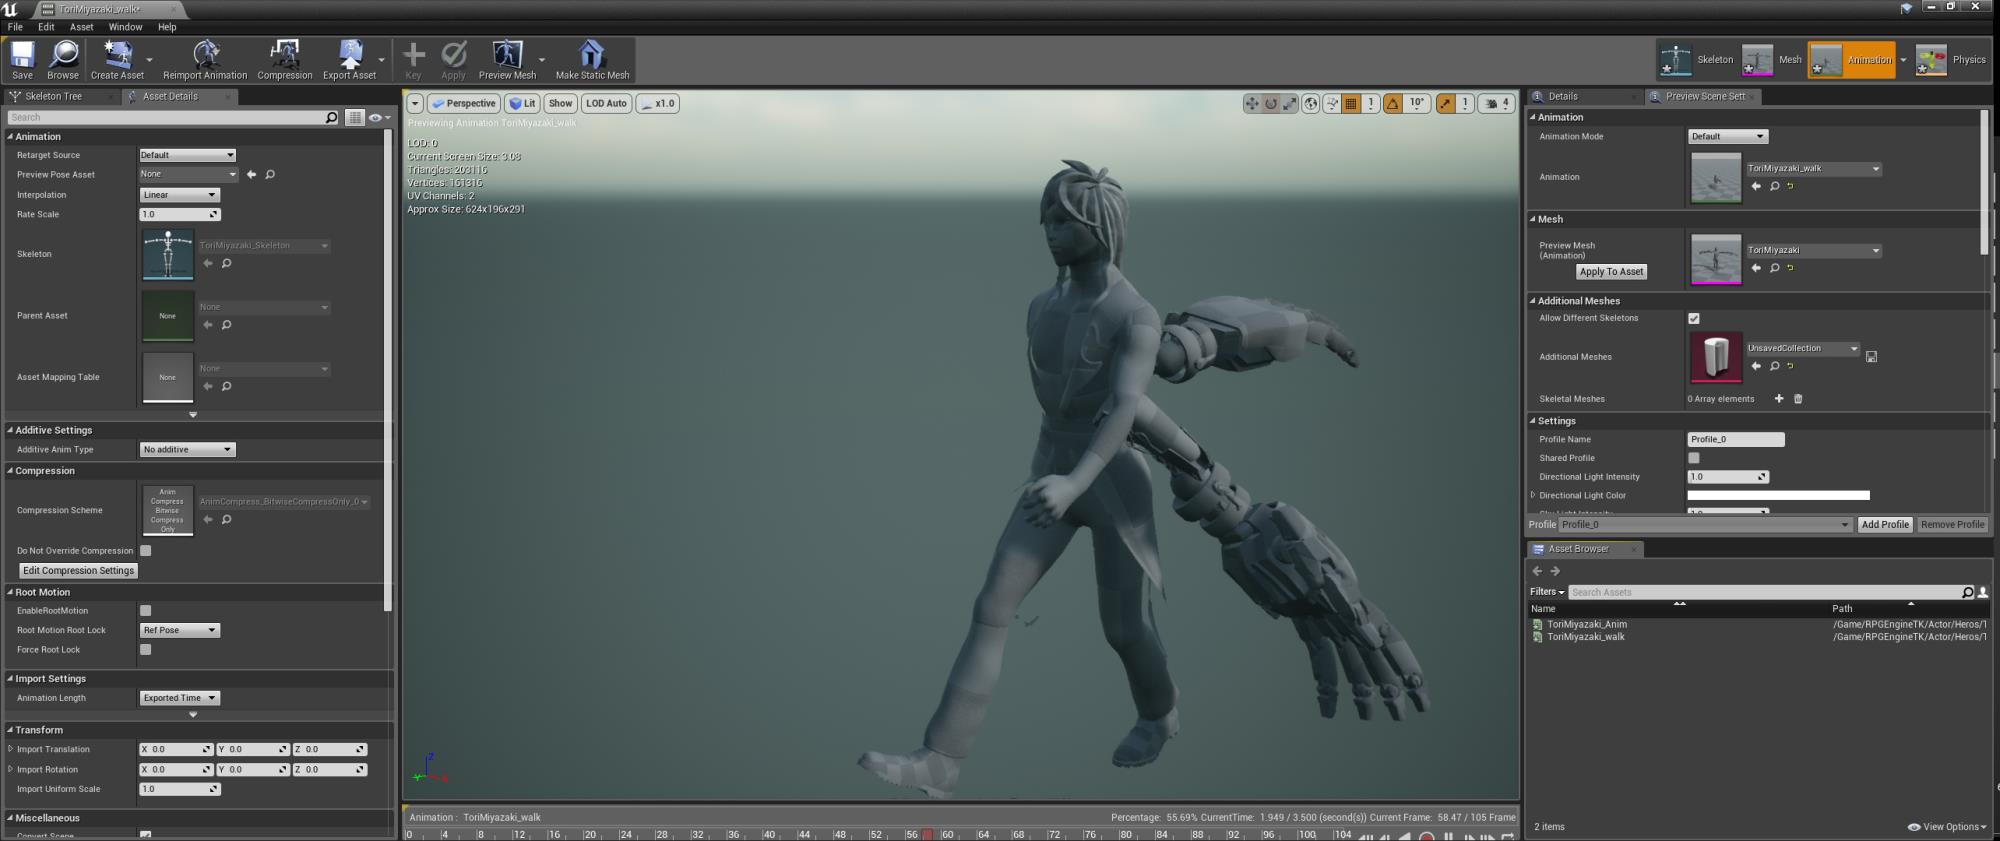Viewport: 2000px width, 841px height.
Task: Click the red scrub marker on the timeline
Action: pyautogui.click(x=927, y=835)
